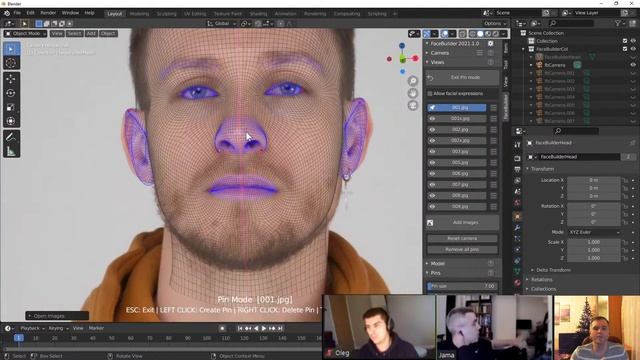This screenshot has width=640, height=360.
Task: Open FaceBuilder settings gear icon
Action: click(x=491, y=43)
